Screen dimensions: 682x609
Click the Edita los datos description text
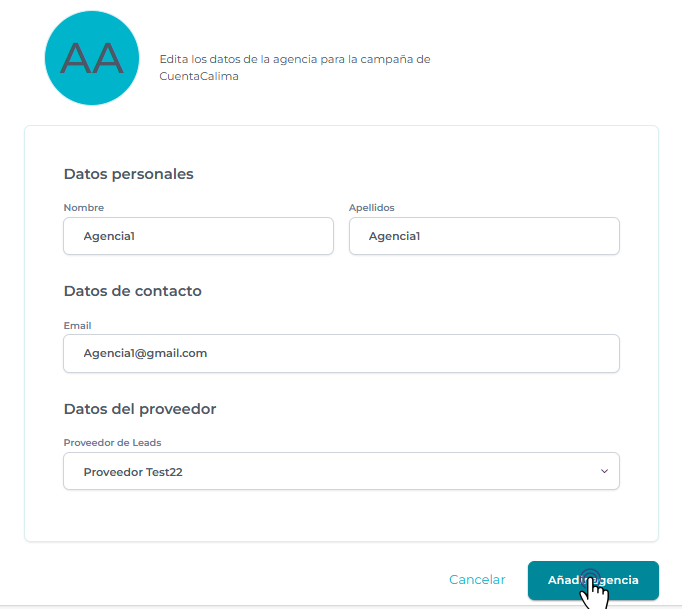click(x=294, y=59)
